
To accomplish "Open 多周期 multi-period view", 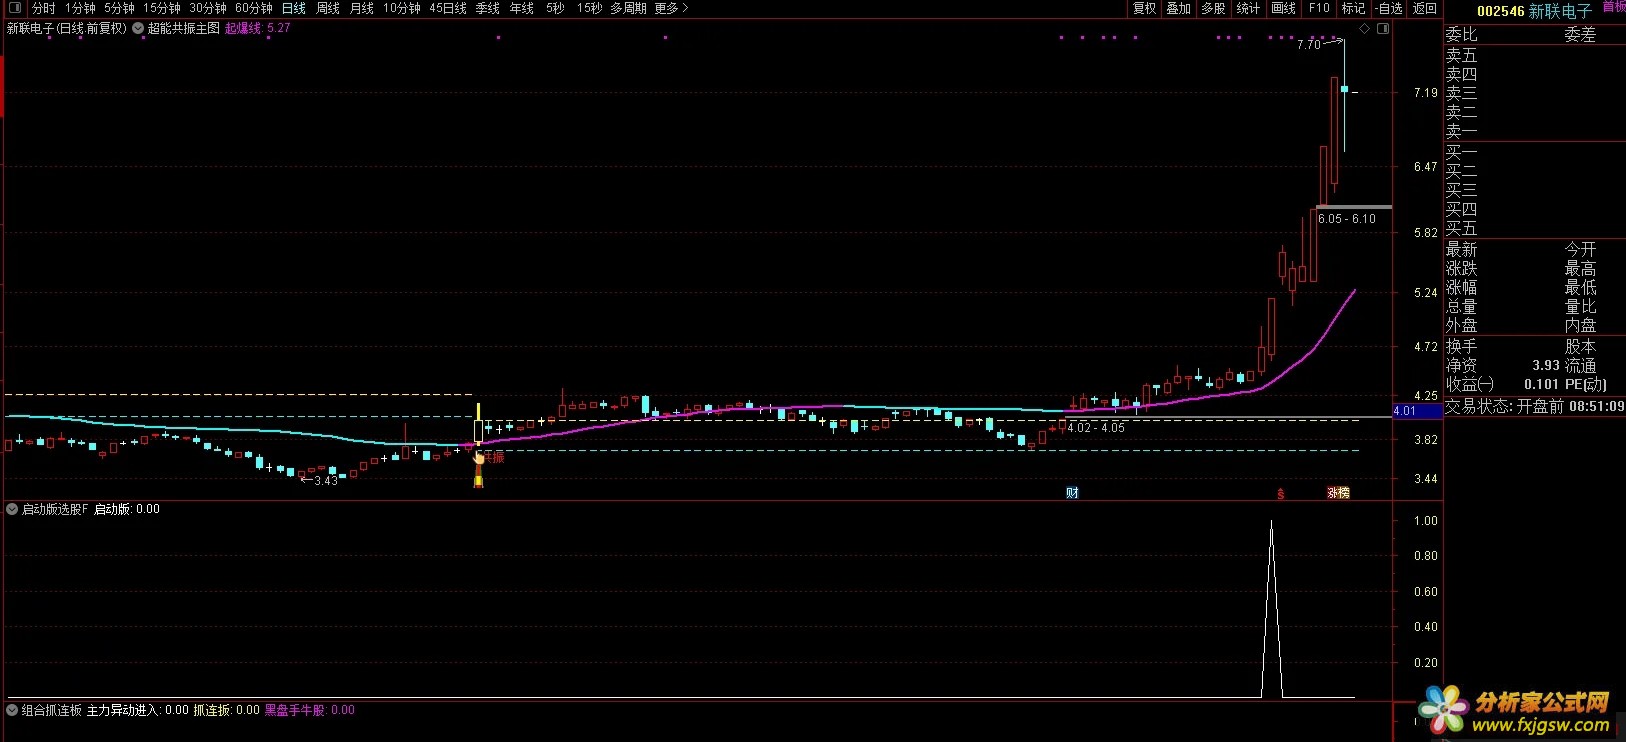I will (x=628, y=8).
